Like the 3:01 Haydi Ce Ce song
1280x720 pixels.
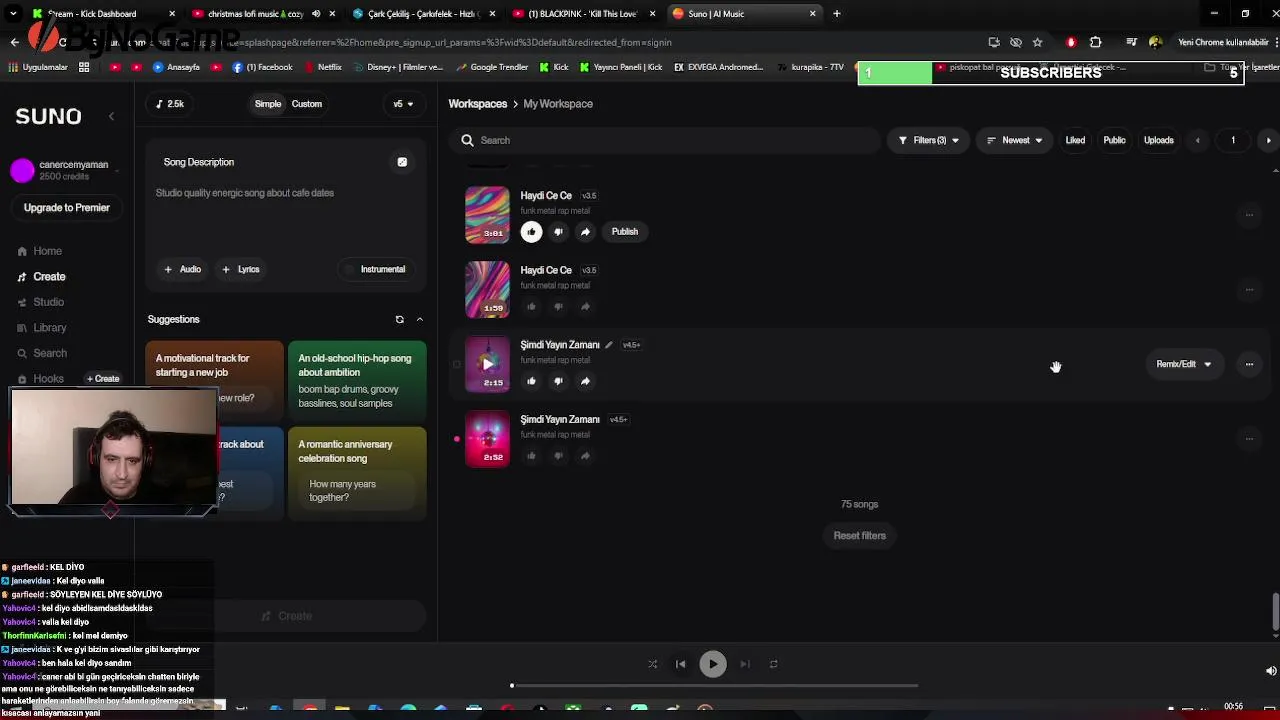[531, 232]
